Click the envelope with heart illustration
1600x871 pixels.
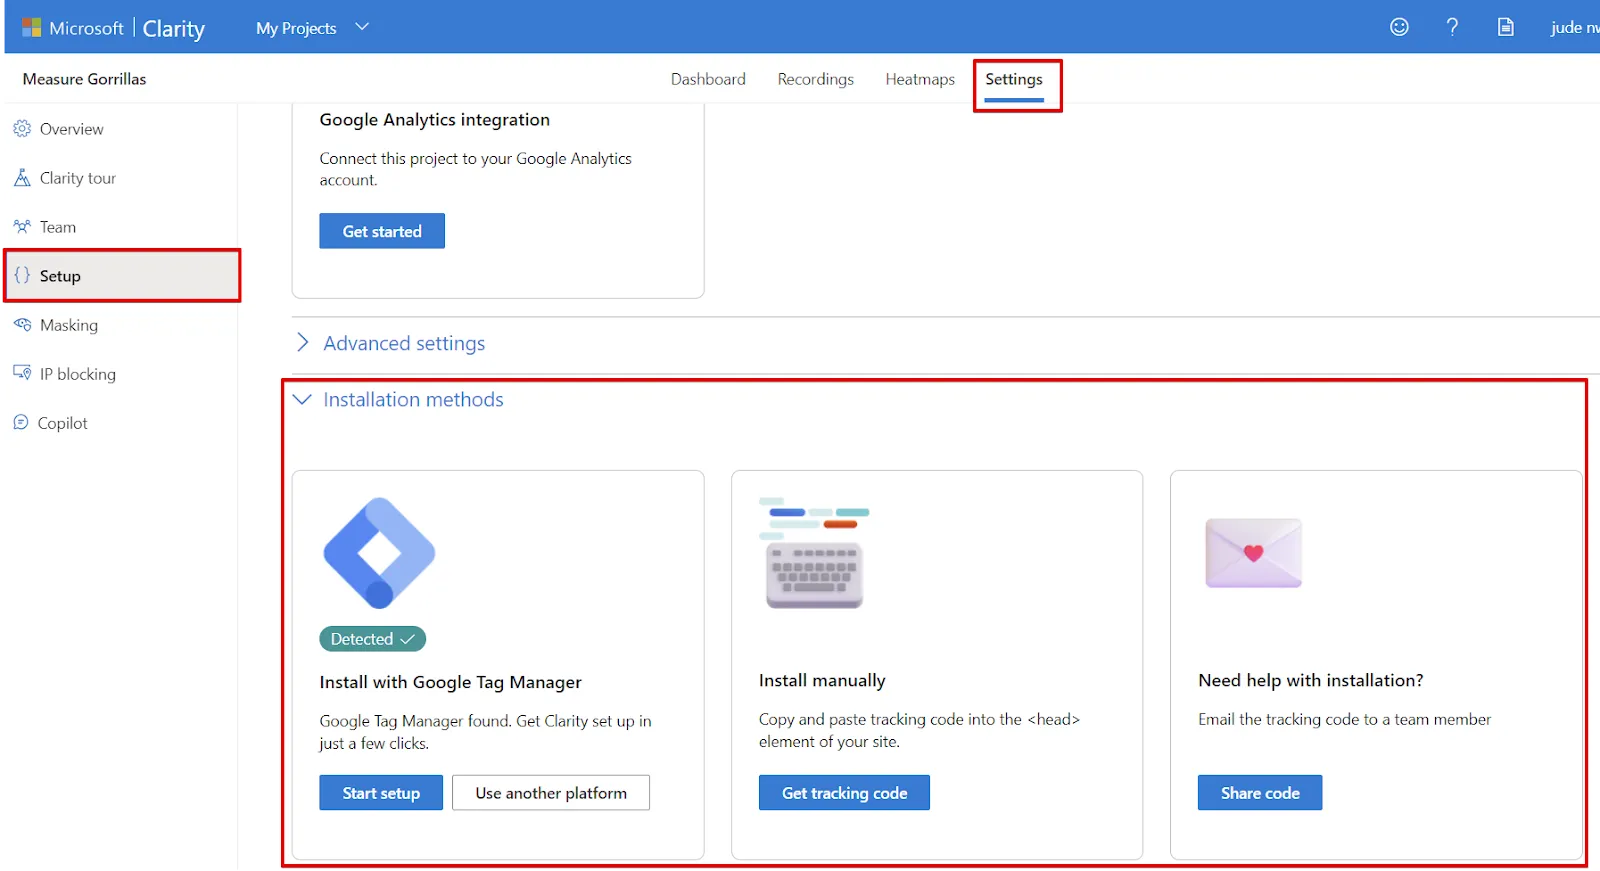[x=1254, y=553]
